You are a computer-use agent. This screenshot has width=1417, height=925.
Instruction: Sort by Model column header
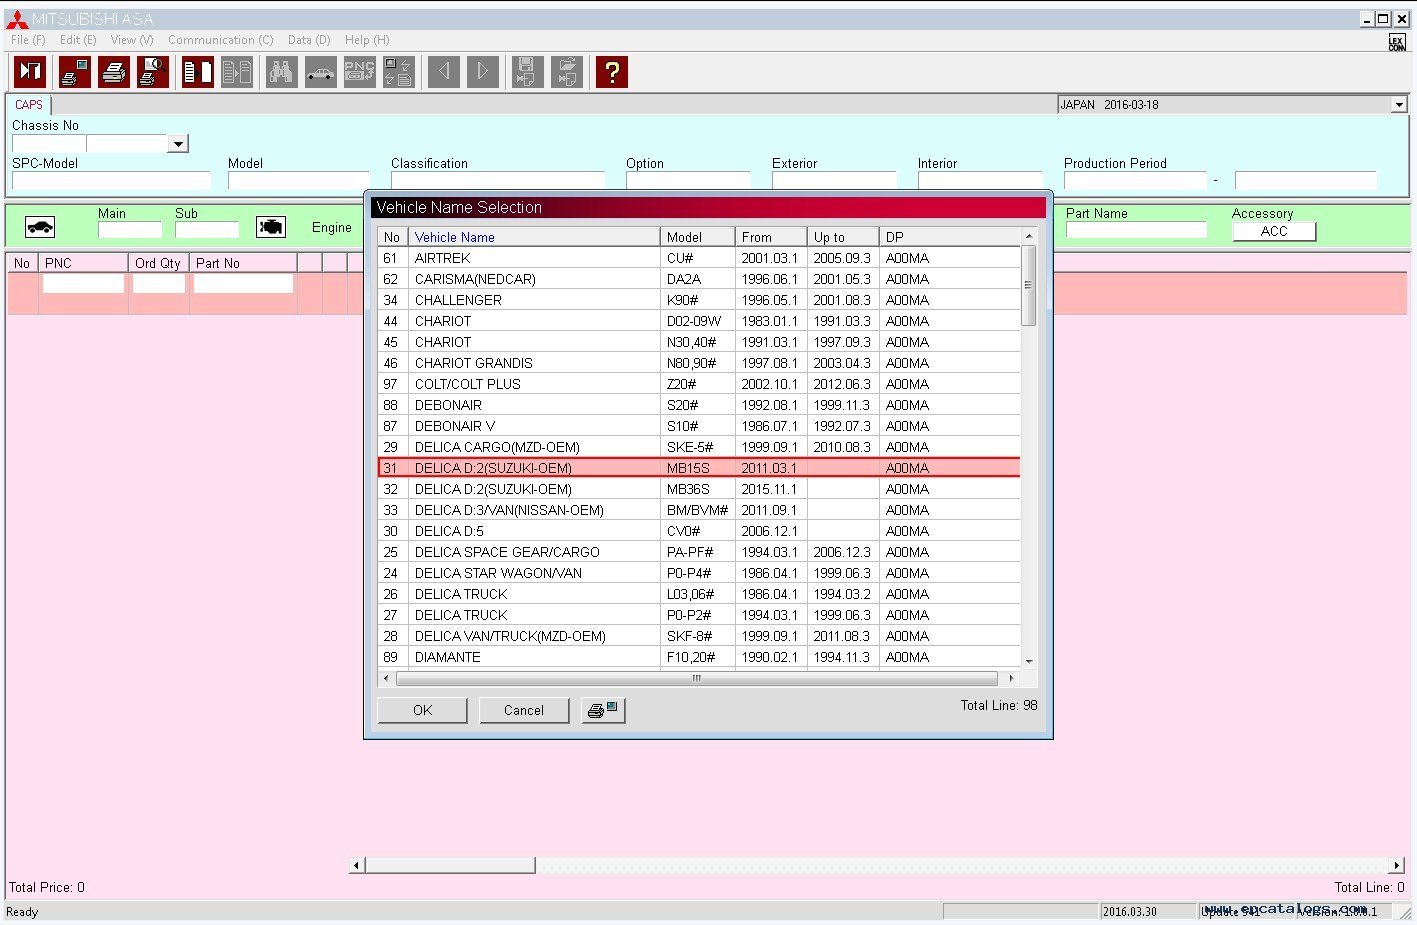[697, 237]
